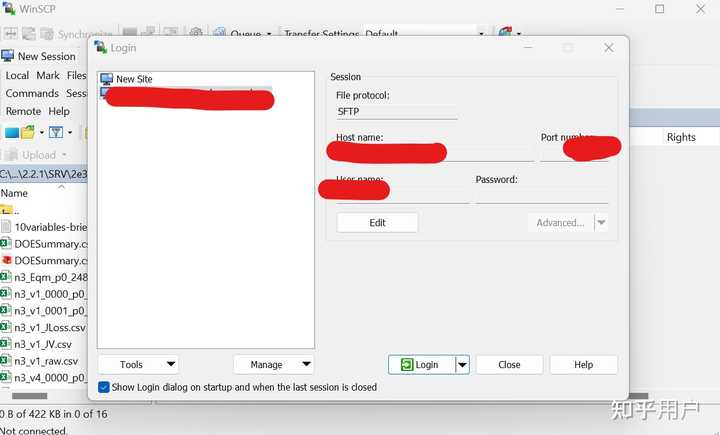Click the local panel horizontal scrollbar
The height and width of the screenshot is (435, 720).
30,395
